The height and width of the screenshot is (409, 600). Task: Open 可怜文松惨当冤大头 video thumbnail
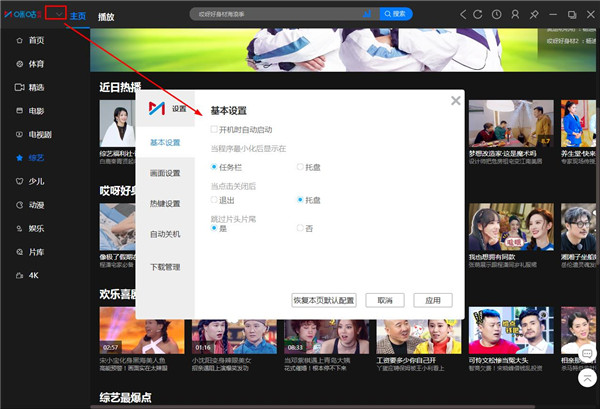click(511, 330)
